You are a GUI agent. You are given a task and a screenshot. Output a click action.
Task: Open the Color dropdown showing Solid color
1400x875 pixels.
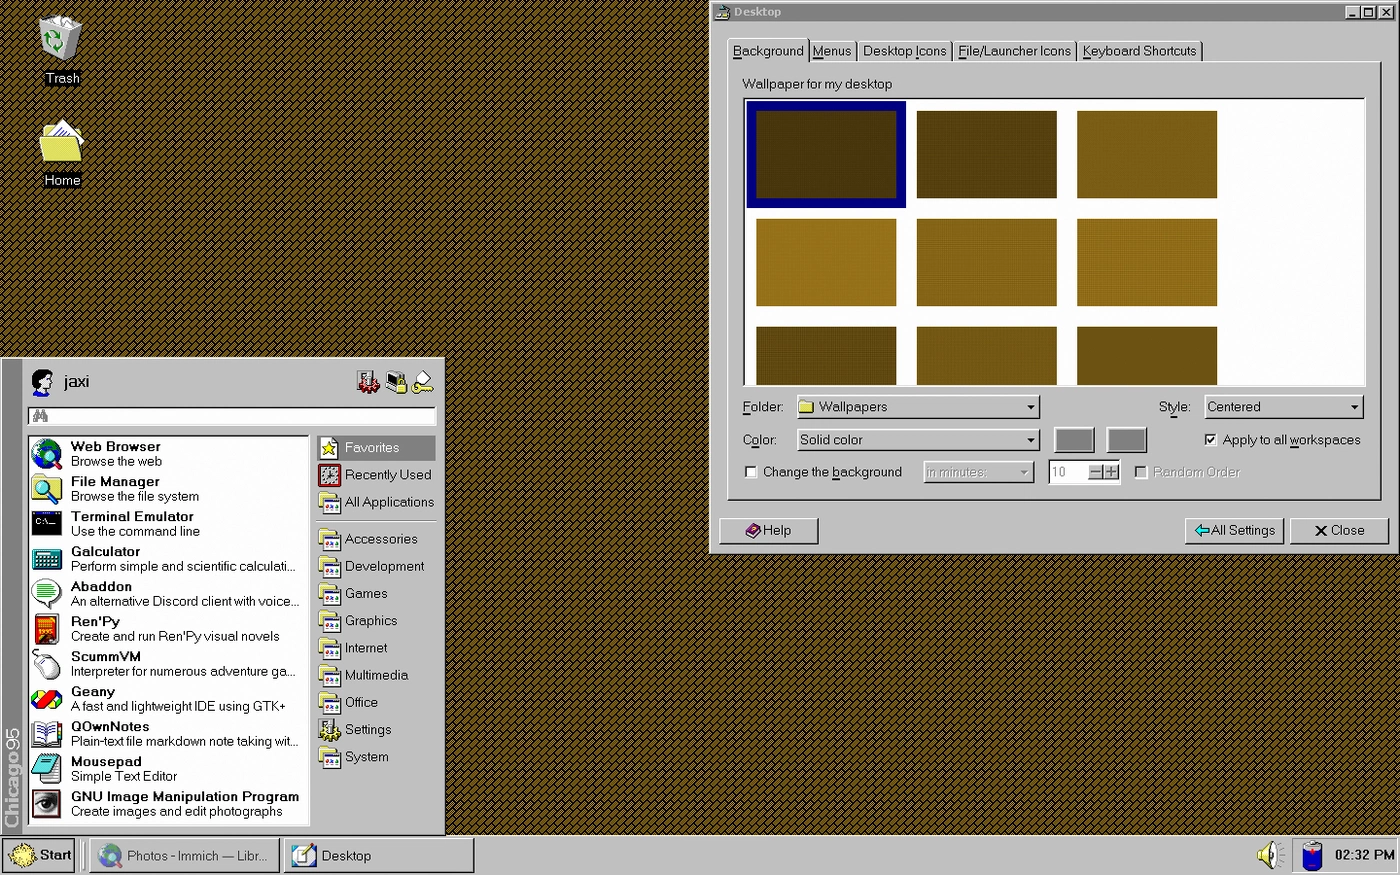click(918, 440)
